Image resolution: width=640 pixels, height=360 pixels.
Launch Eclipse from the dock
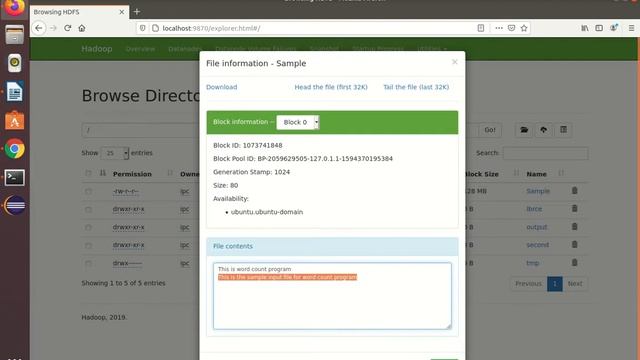click(x=15, y=205)
